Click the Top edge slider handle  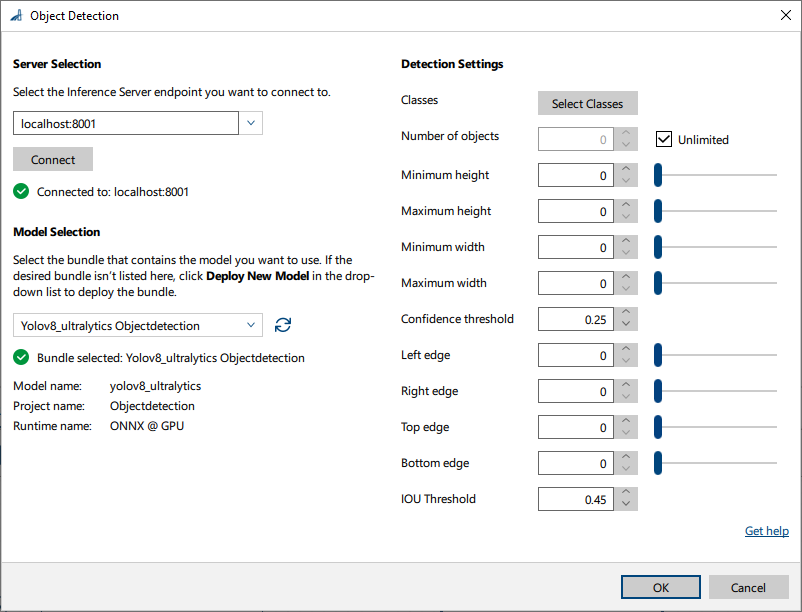[658, 427]
